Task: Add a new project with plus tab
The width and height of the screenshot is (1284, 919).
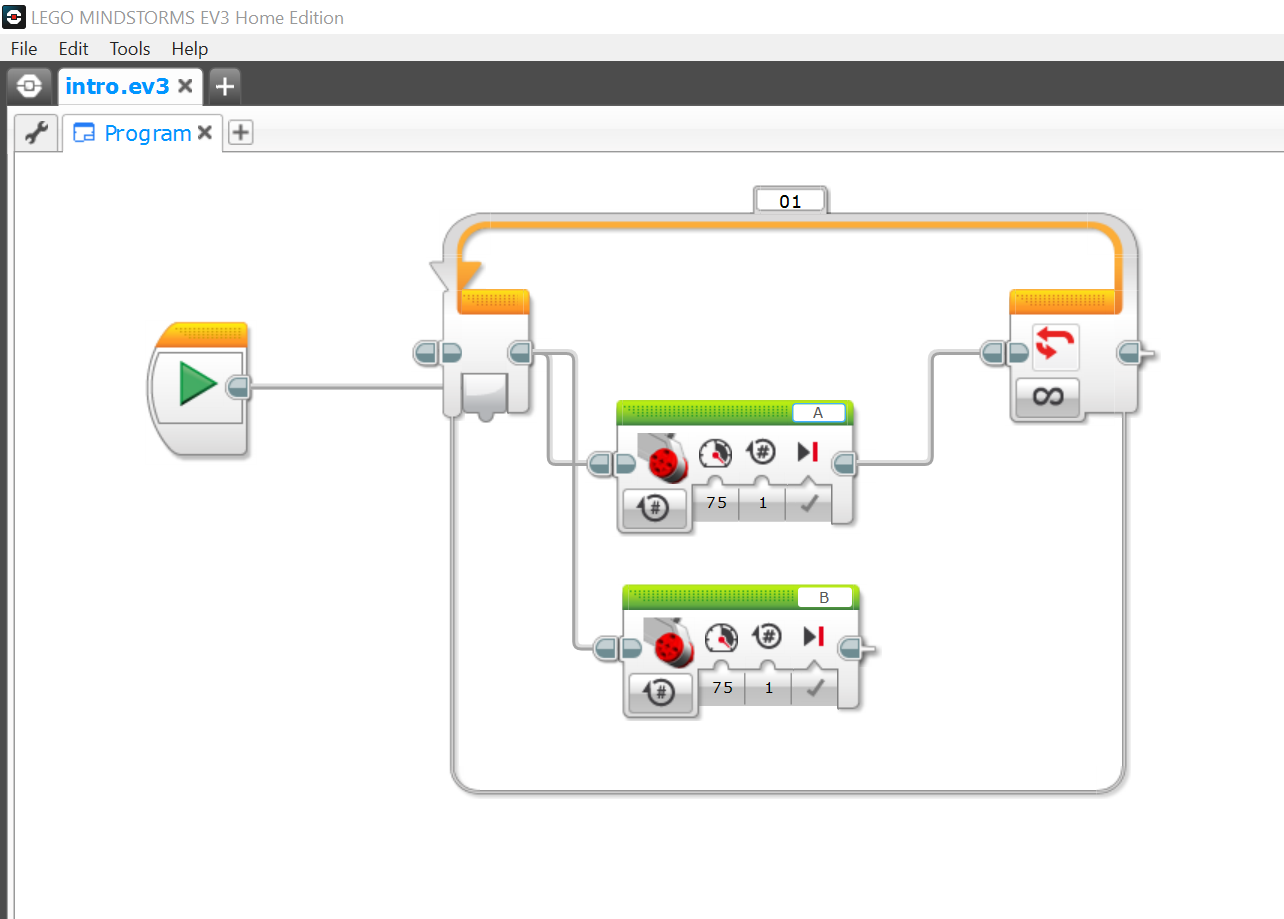Action: point(225,86)
